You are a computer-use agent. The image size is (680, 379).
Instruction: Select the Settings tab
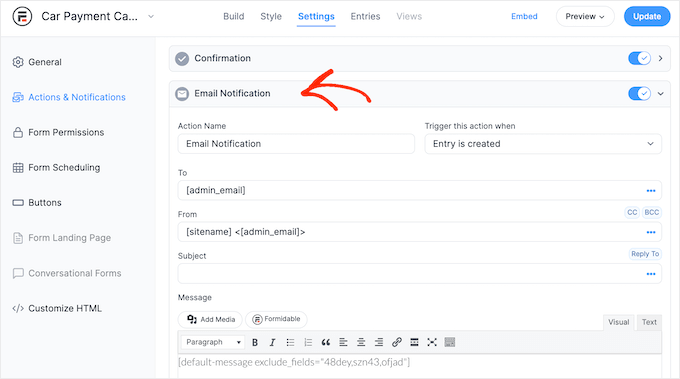tap(316, 16)
